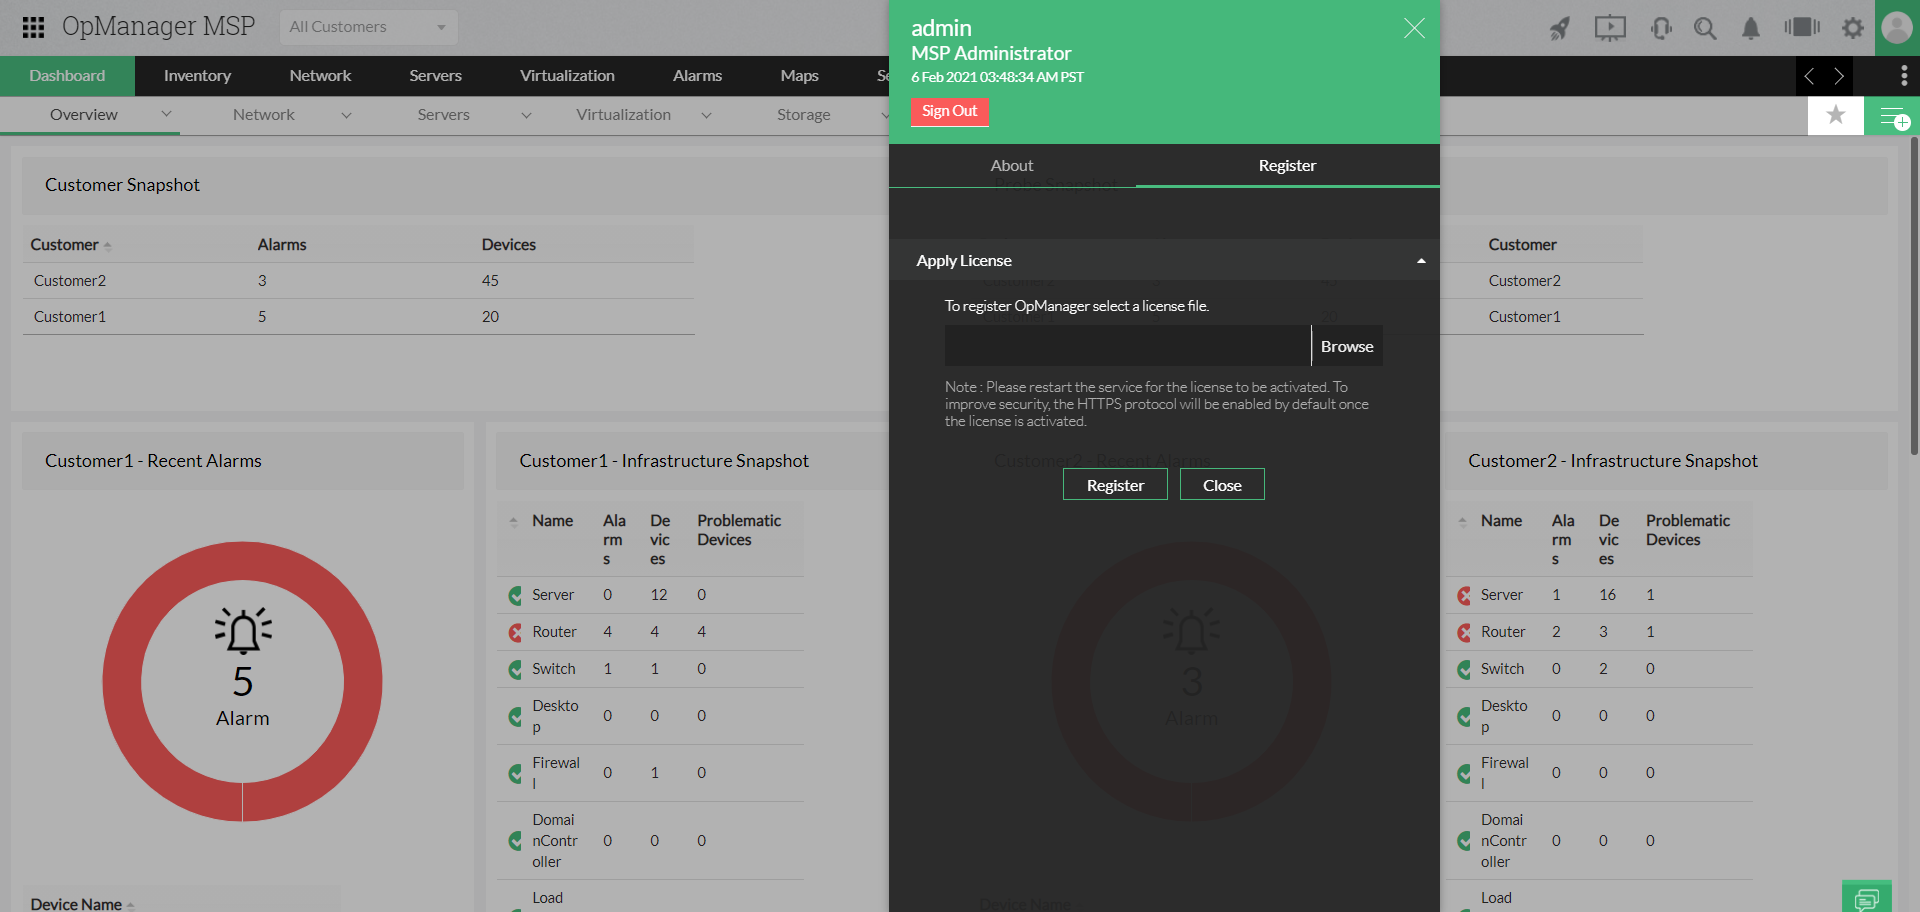1920x912 pixels.
Task: Expand the Virtualization submenu chevron
Action: (706, 116)
